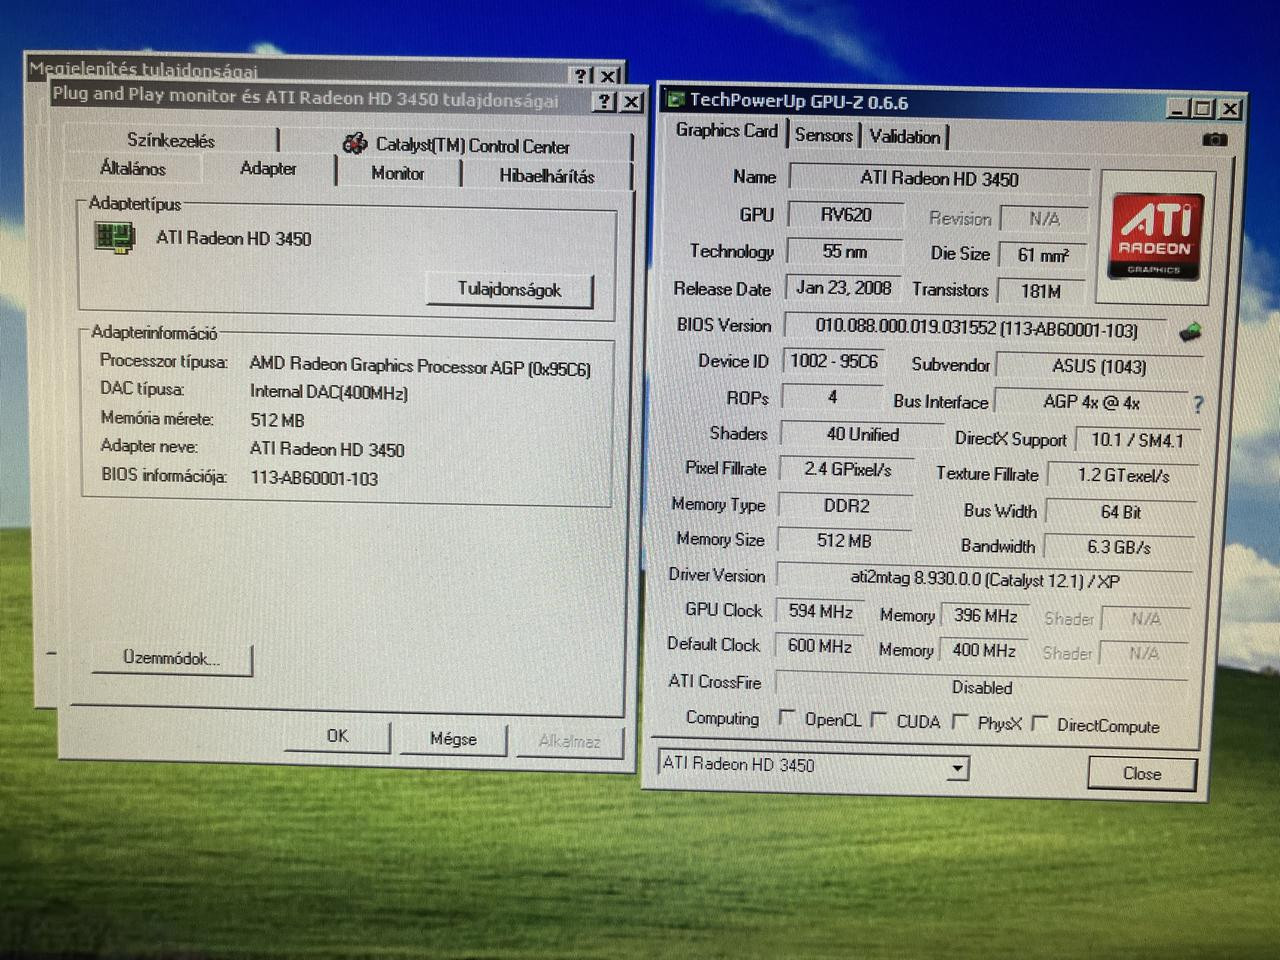
Task: Toggle the PhysX checkbox
Action: click(x=960, y=721)
